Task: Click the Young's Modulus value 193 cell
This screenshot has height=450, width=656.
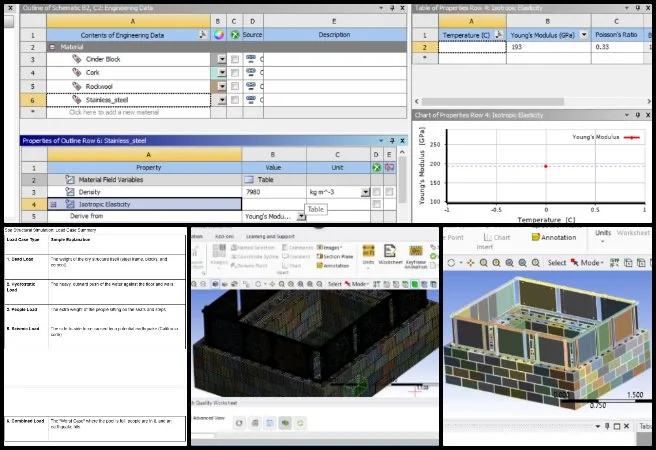Action: click(548, 47)
